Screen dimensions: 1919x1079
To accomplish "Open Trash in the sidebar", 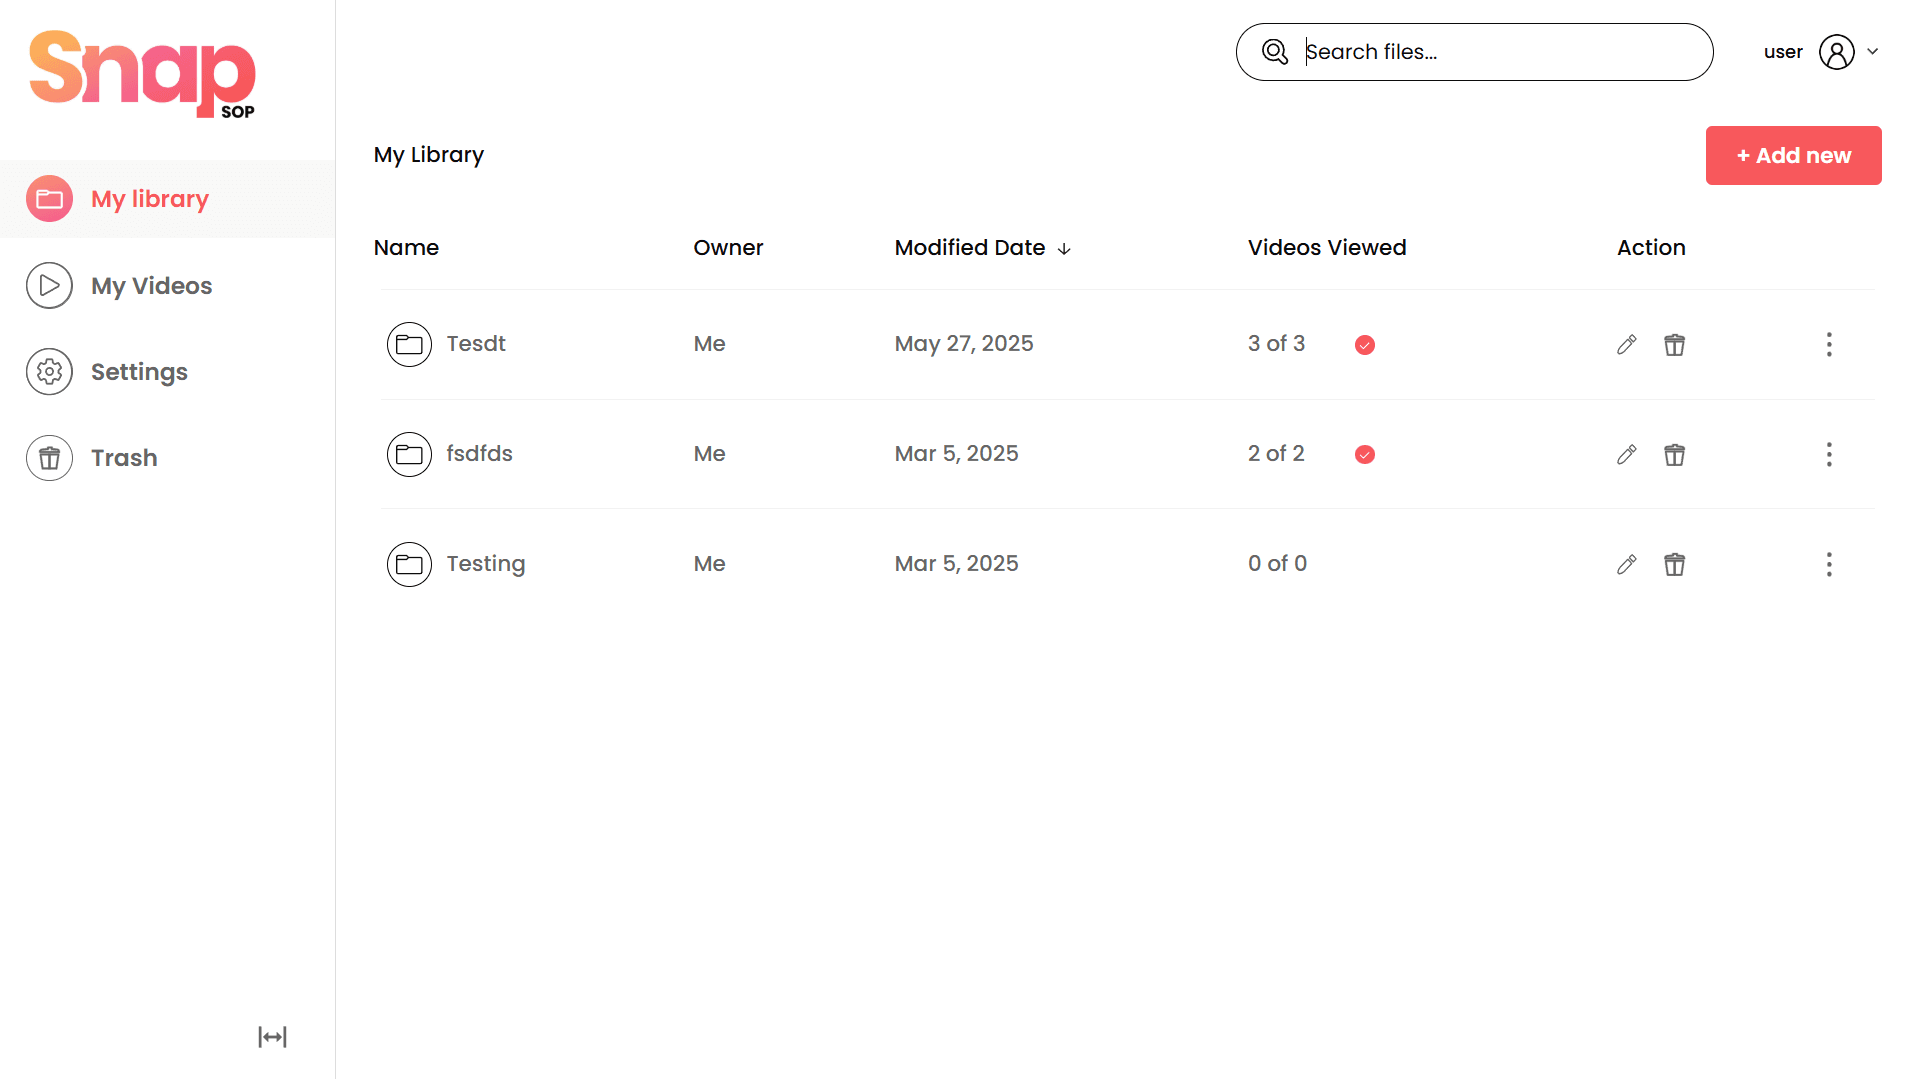I will tap(124, 458).
